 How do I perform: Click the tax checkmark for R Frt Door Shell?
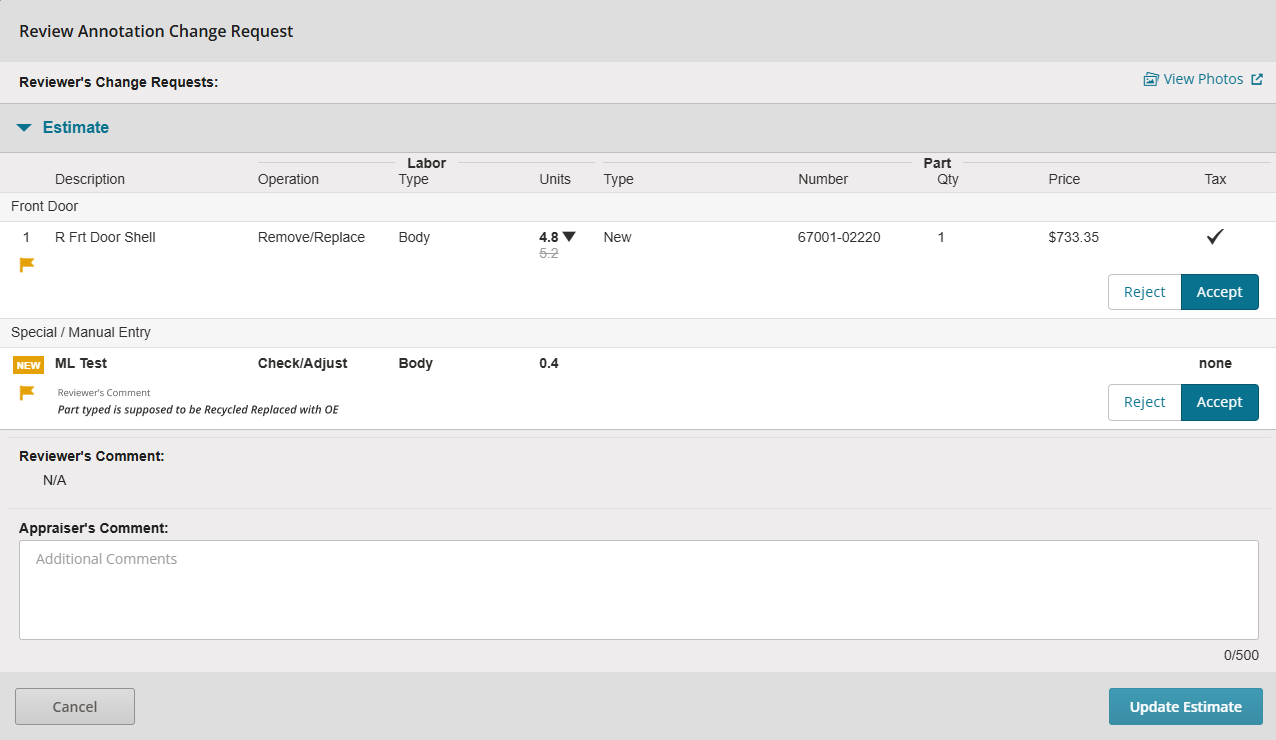1214,236
